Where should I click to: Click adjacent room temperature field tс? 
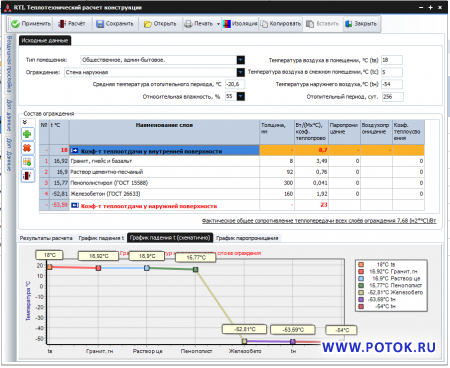click(x=392, y=72)
